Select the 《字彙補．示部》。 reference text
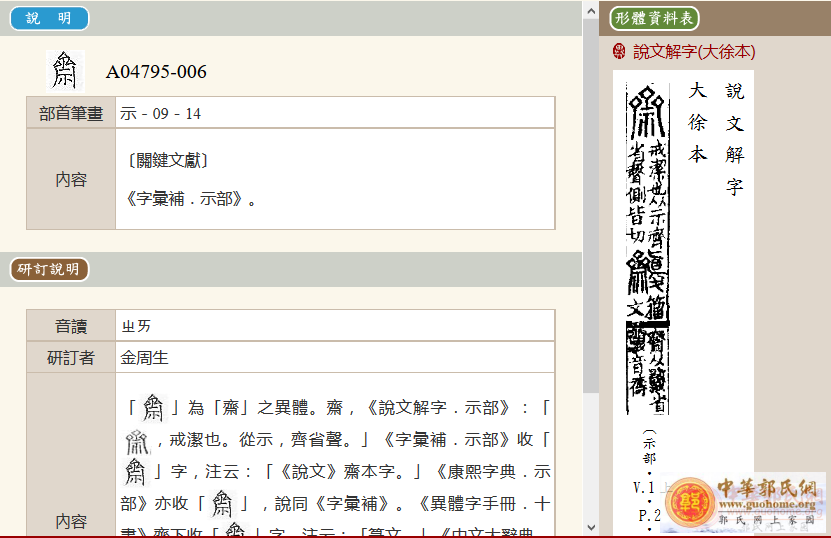This screenshot has height=538, width=831. click(191, 199)
